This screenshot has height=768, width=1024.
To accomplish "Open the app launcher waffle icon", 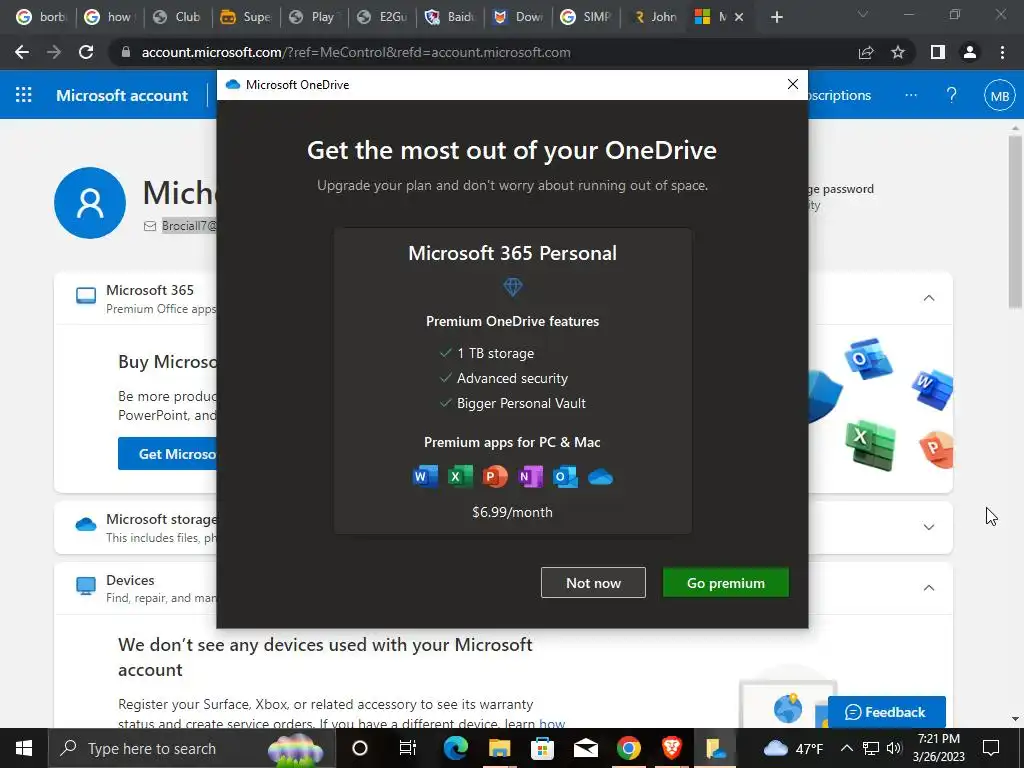I will 24,95.
